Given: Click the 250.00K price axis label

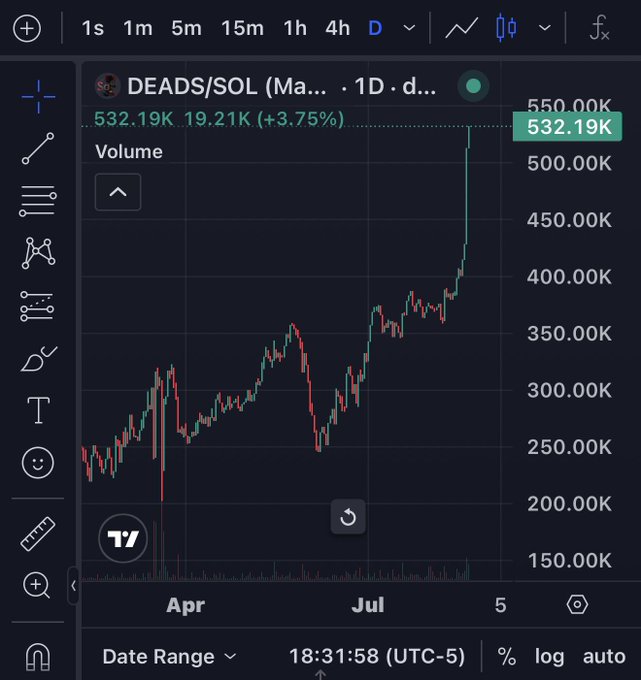Looking at the screenshot, I should (x=569, y=447).
